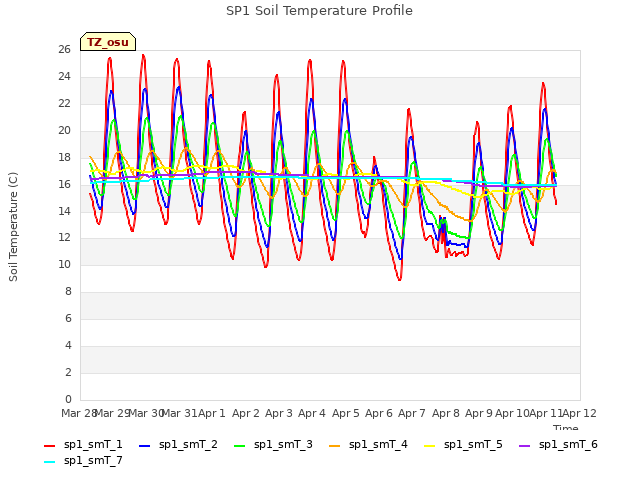Click the 18 y-axis tick label
Image resolution: width=640 pixels, height=480 pixels.
[64, 158]
